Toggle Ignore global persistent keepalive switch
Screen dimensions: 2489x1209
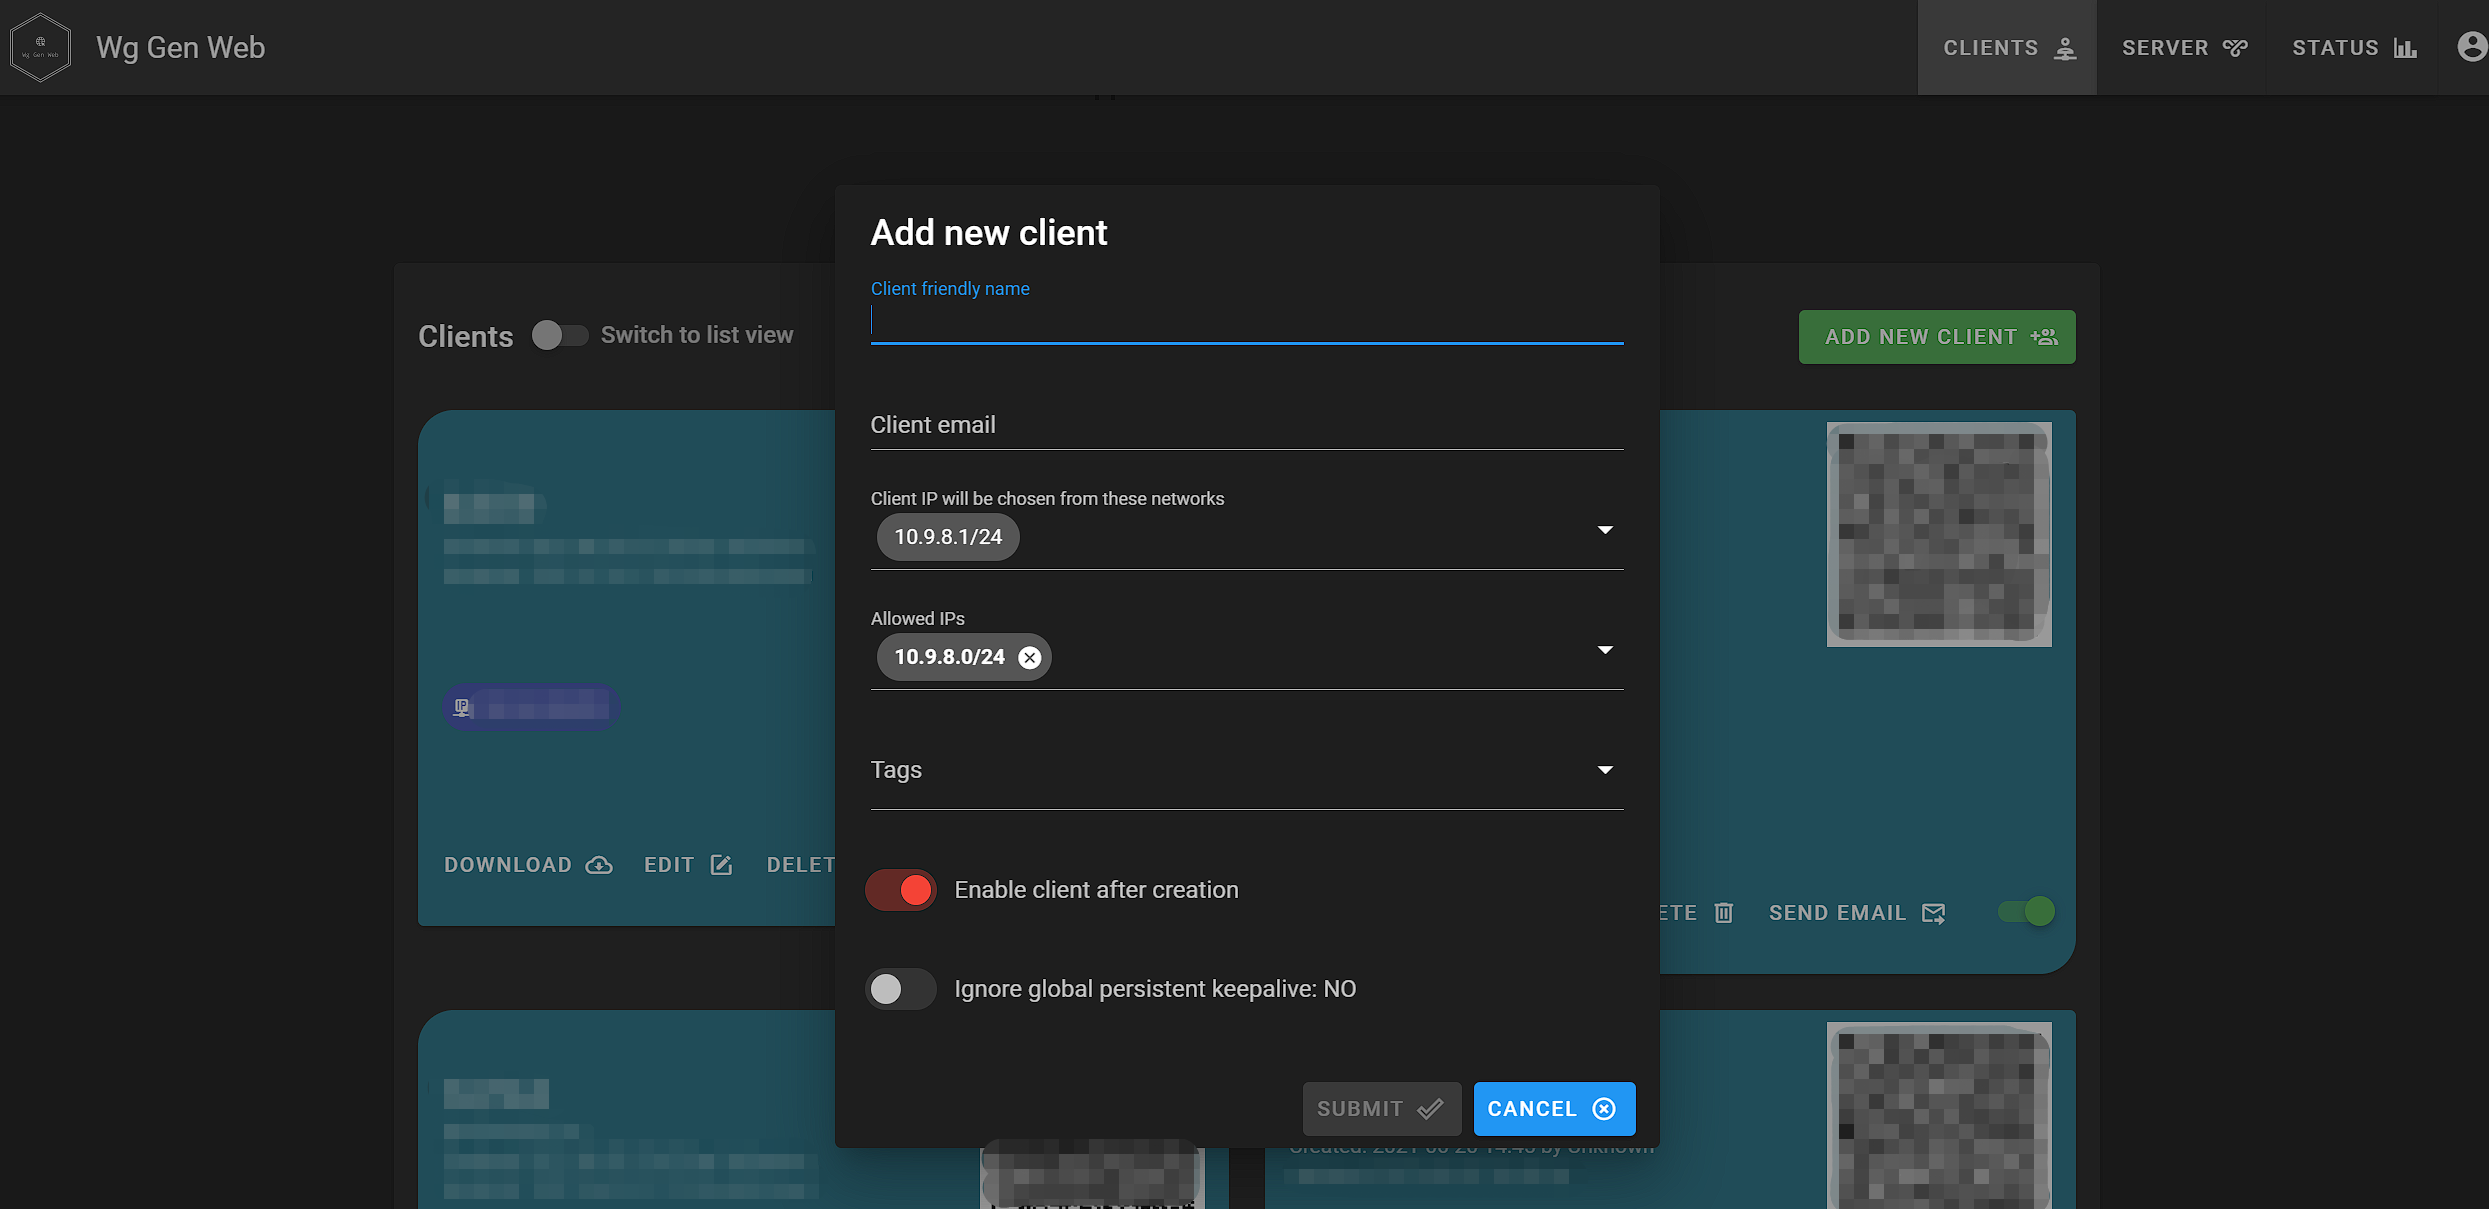(901, 989)
